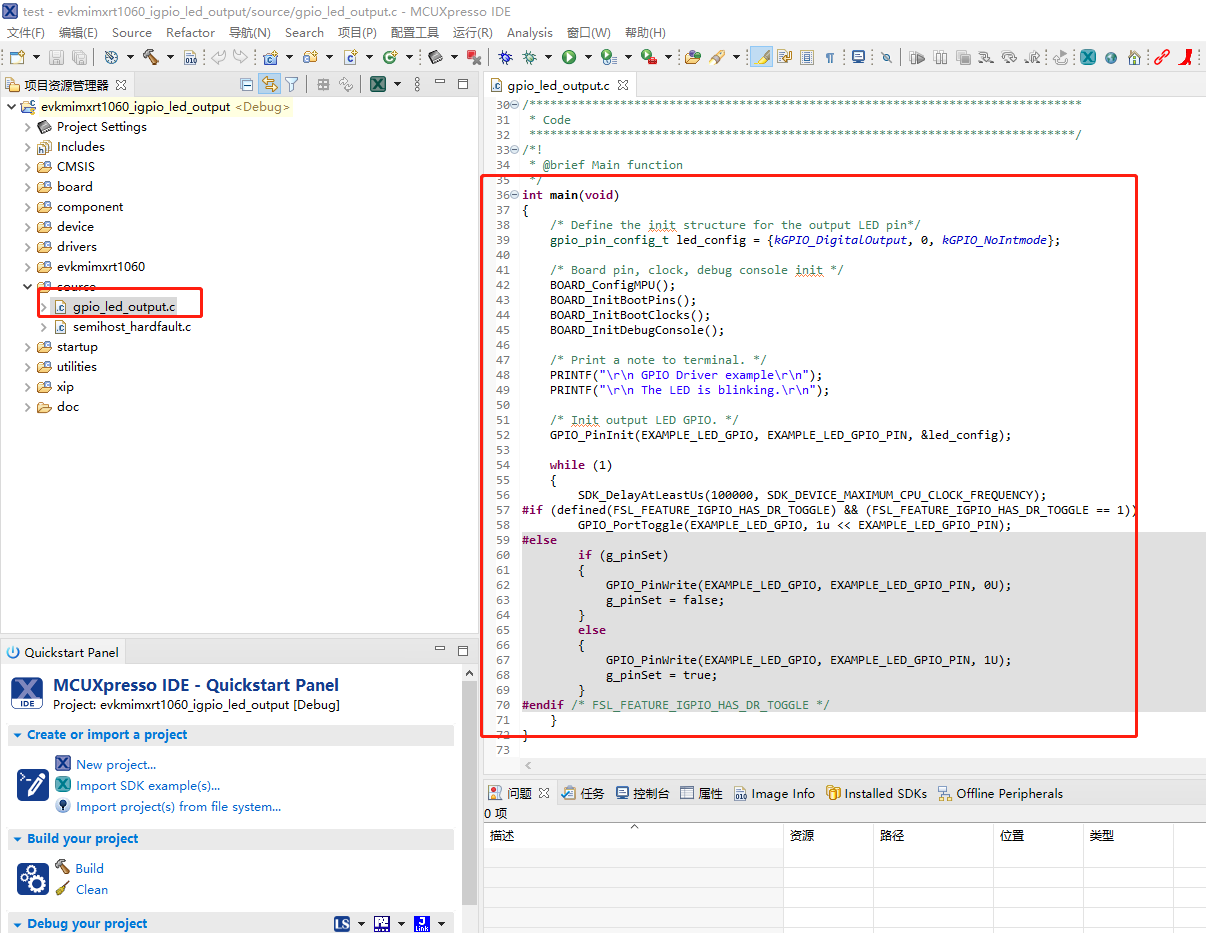The width and height of the screenshot is (1206, 933).
Task: Click the teal X MCUXpresso icon at the right end of the top toolbar
Action: [x=1088, y=58]
